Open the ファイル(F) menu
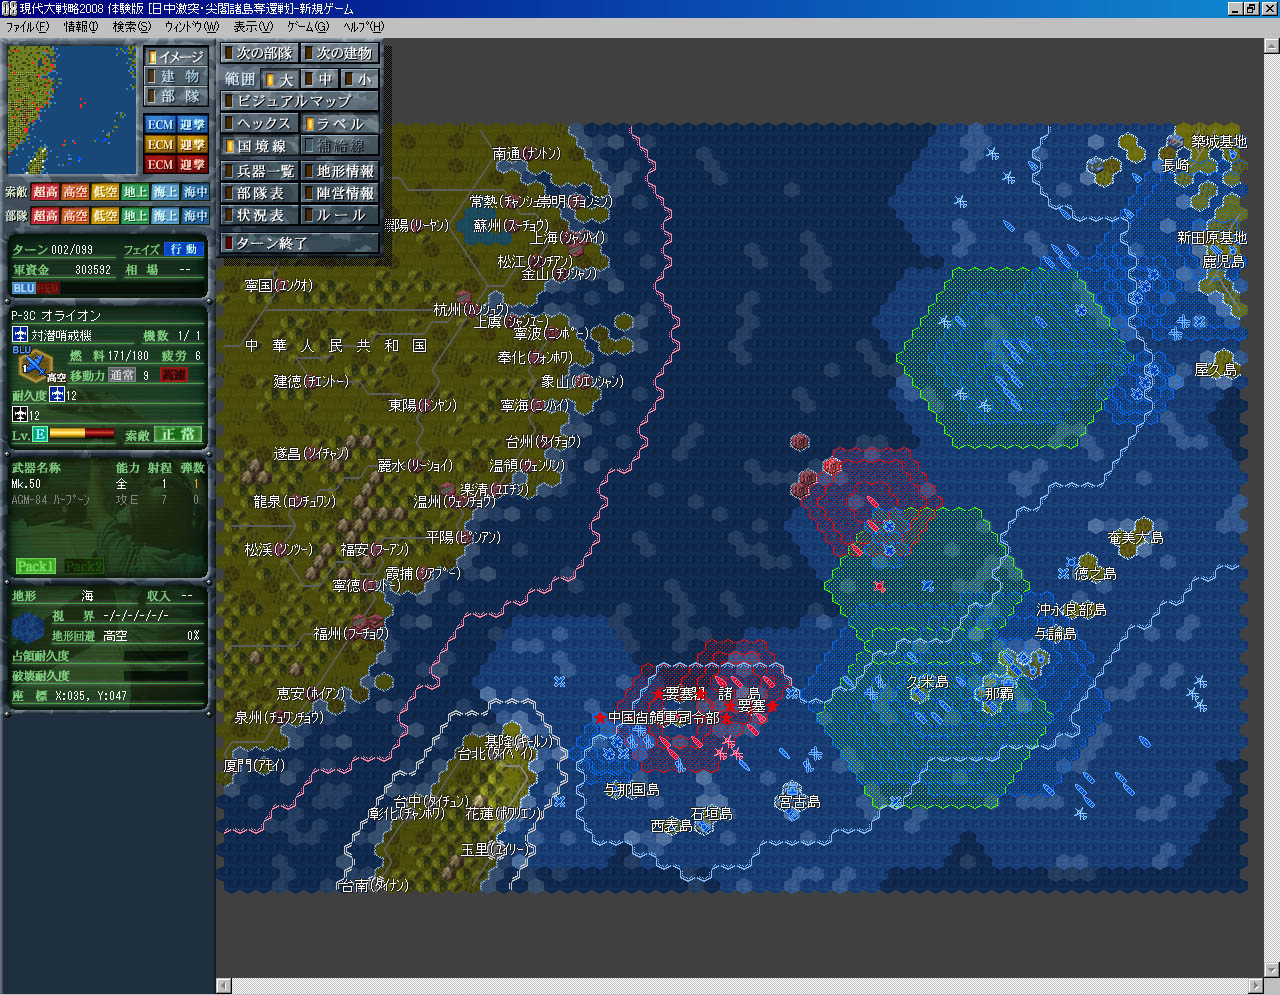Screen dimensions: 1280x995 pyautogui.click(x=27, y=27)
